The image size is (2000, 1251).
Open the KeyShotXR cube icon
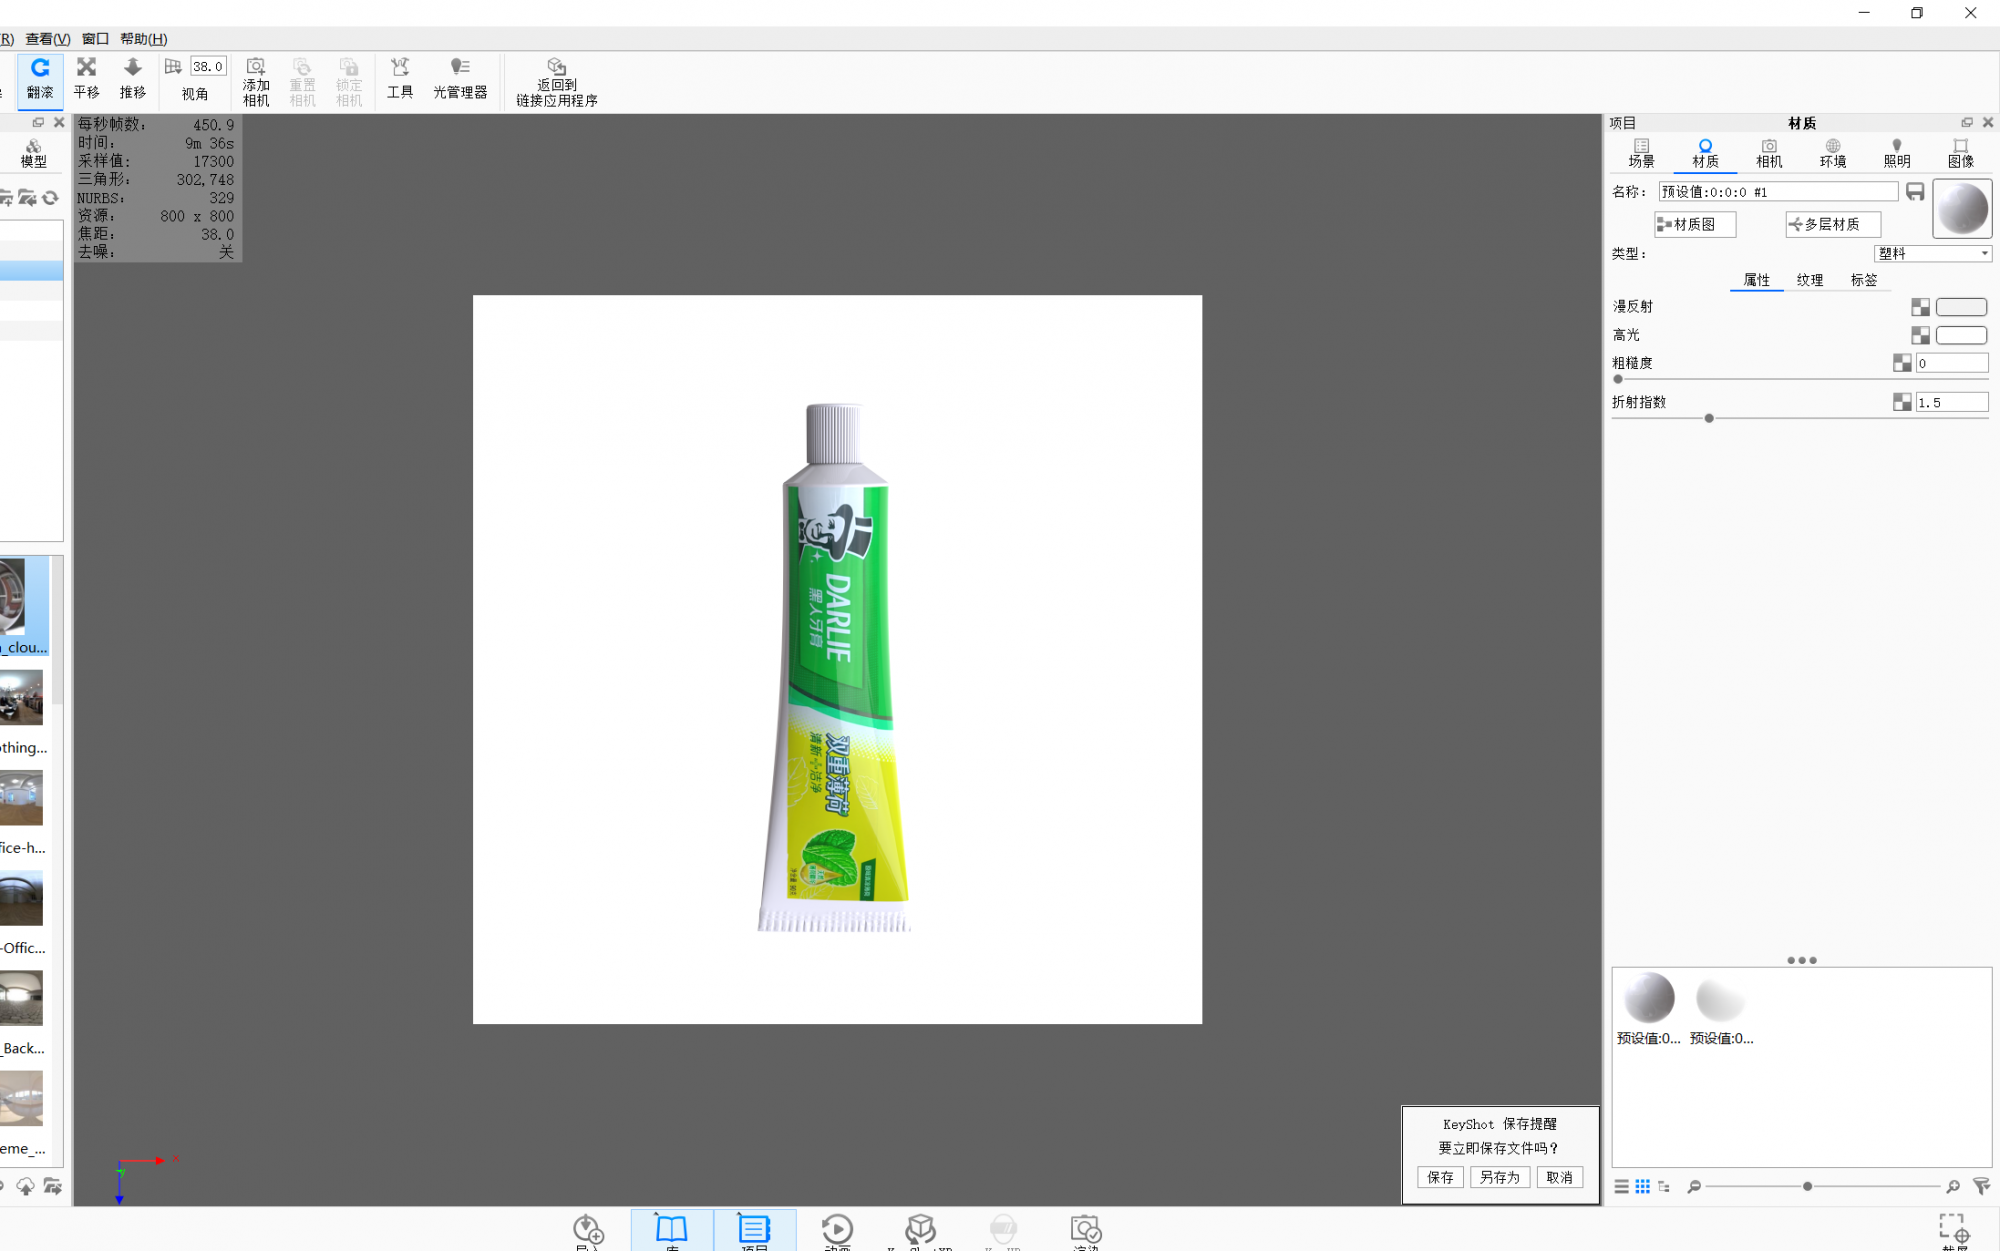[920, 1230]
